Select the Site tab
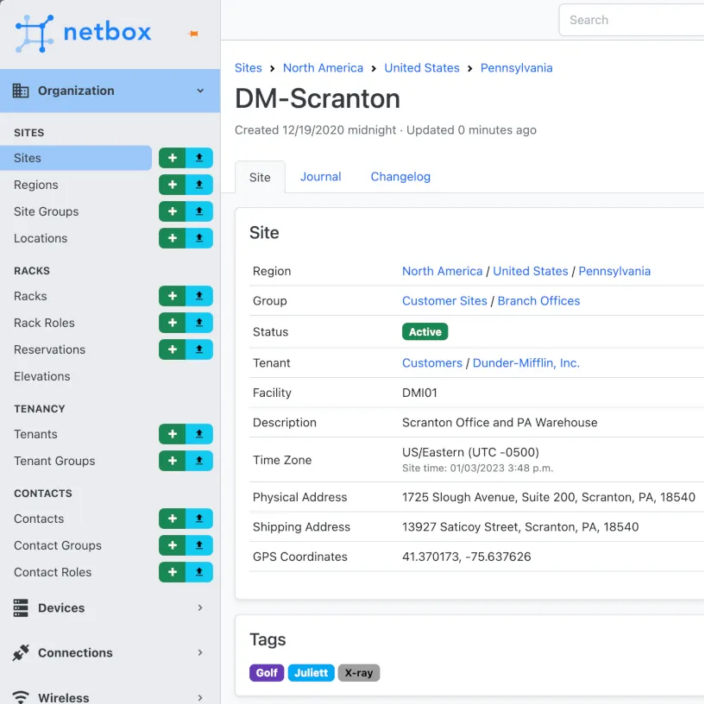Screen dimensions: 704x704 pyautogui.click(x=260, y=177)
